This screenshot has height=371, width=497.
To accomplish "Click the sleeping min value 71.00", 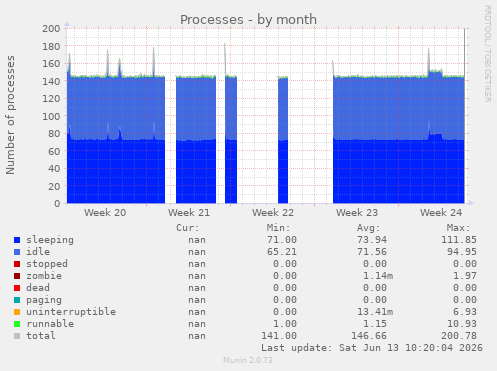I will (x=282, y=240).
